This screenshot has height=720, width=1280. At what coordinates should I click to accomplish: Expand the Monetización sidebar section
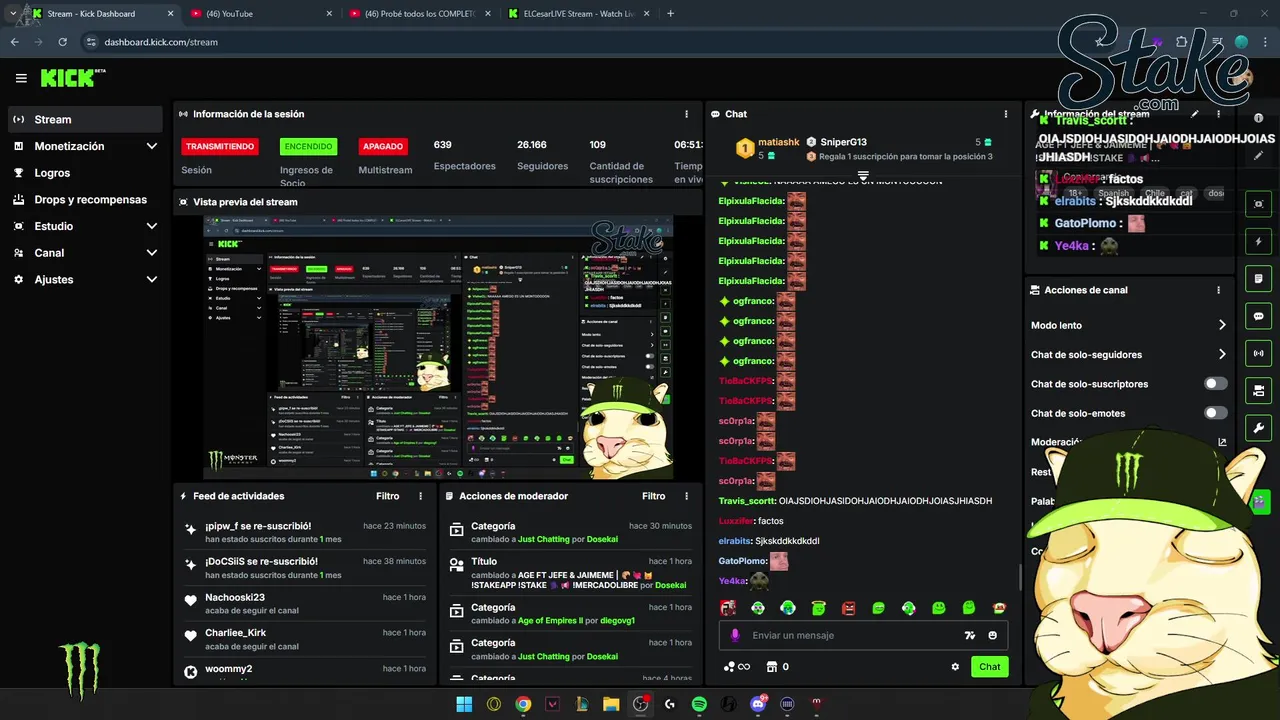152,146
